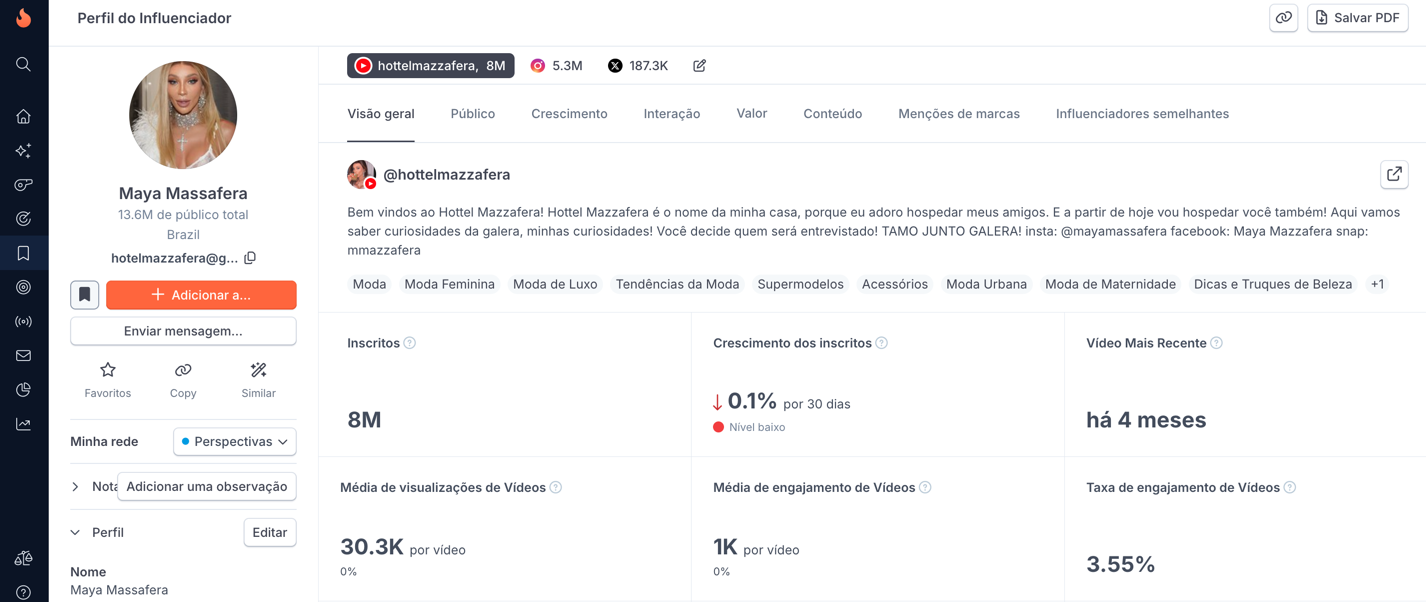Open the scales icon near sidebar bottom
1426x602 pixels.
[23, 558]
